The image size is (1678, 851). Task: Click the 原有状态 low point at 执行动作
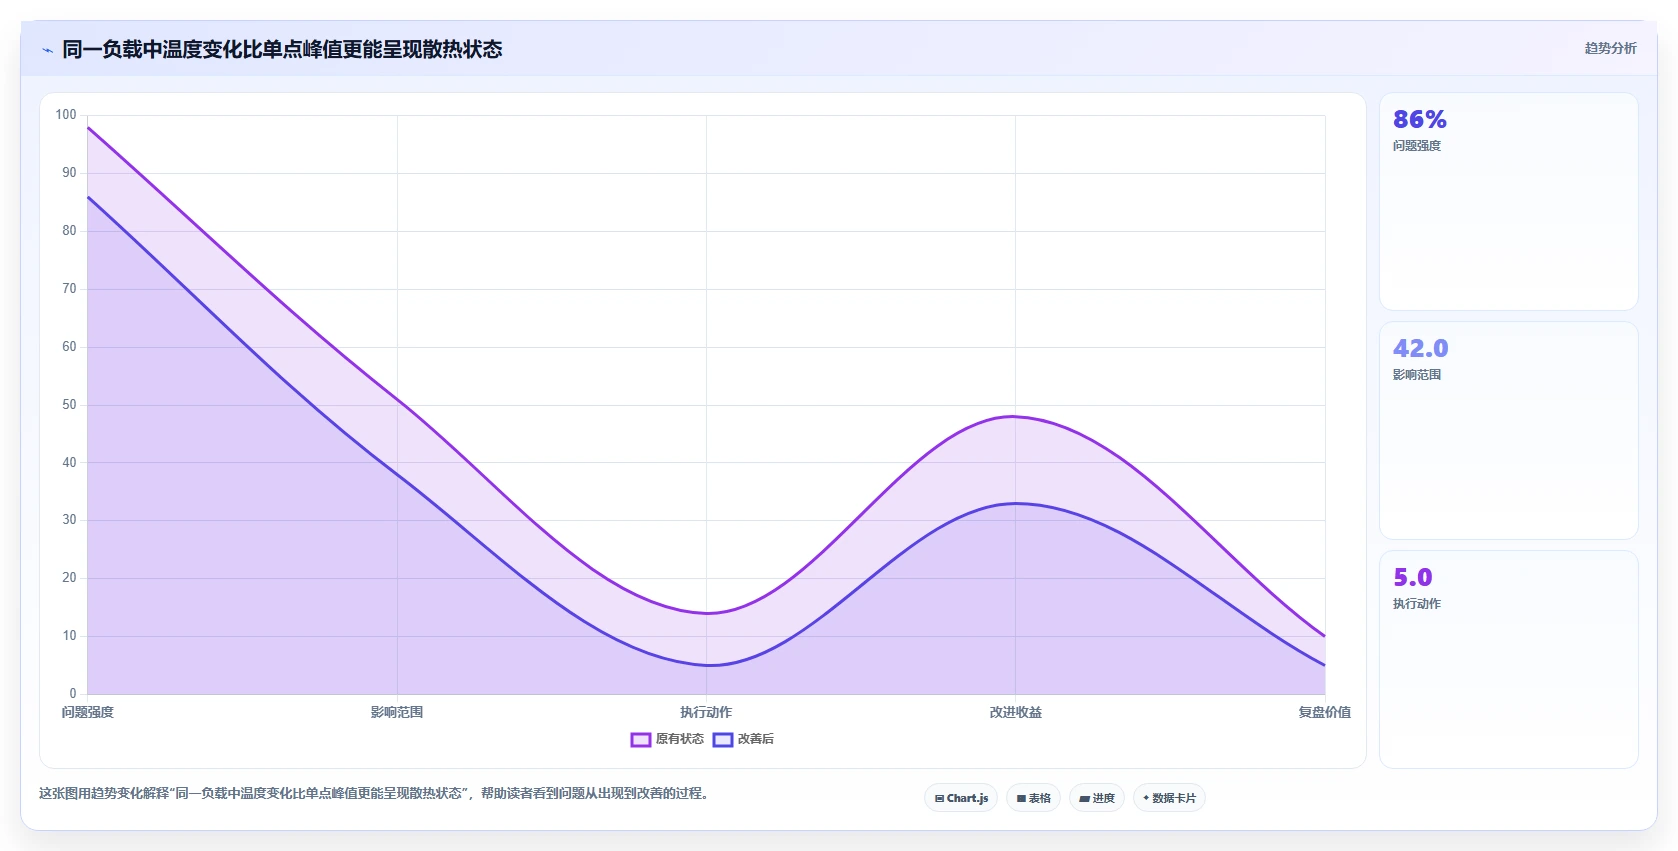click(706, 613)
